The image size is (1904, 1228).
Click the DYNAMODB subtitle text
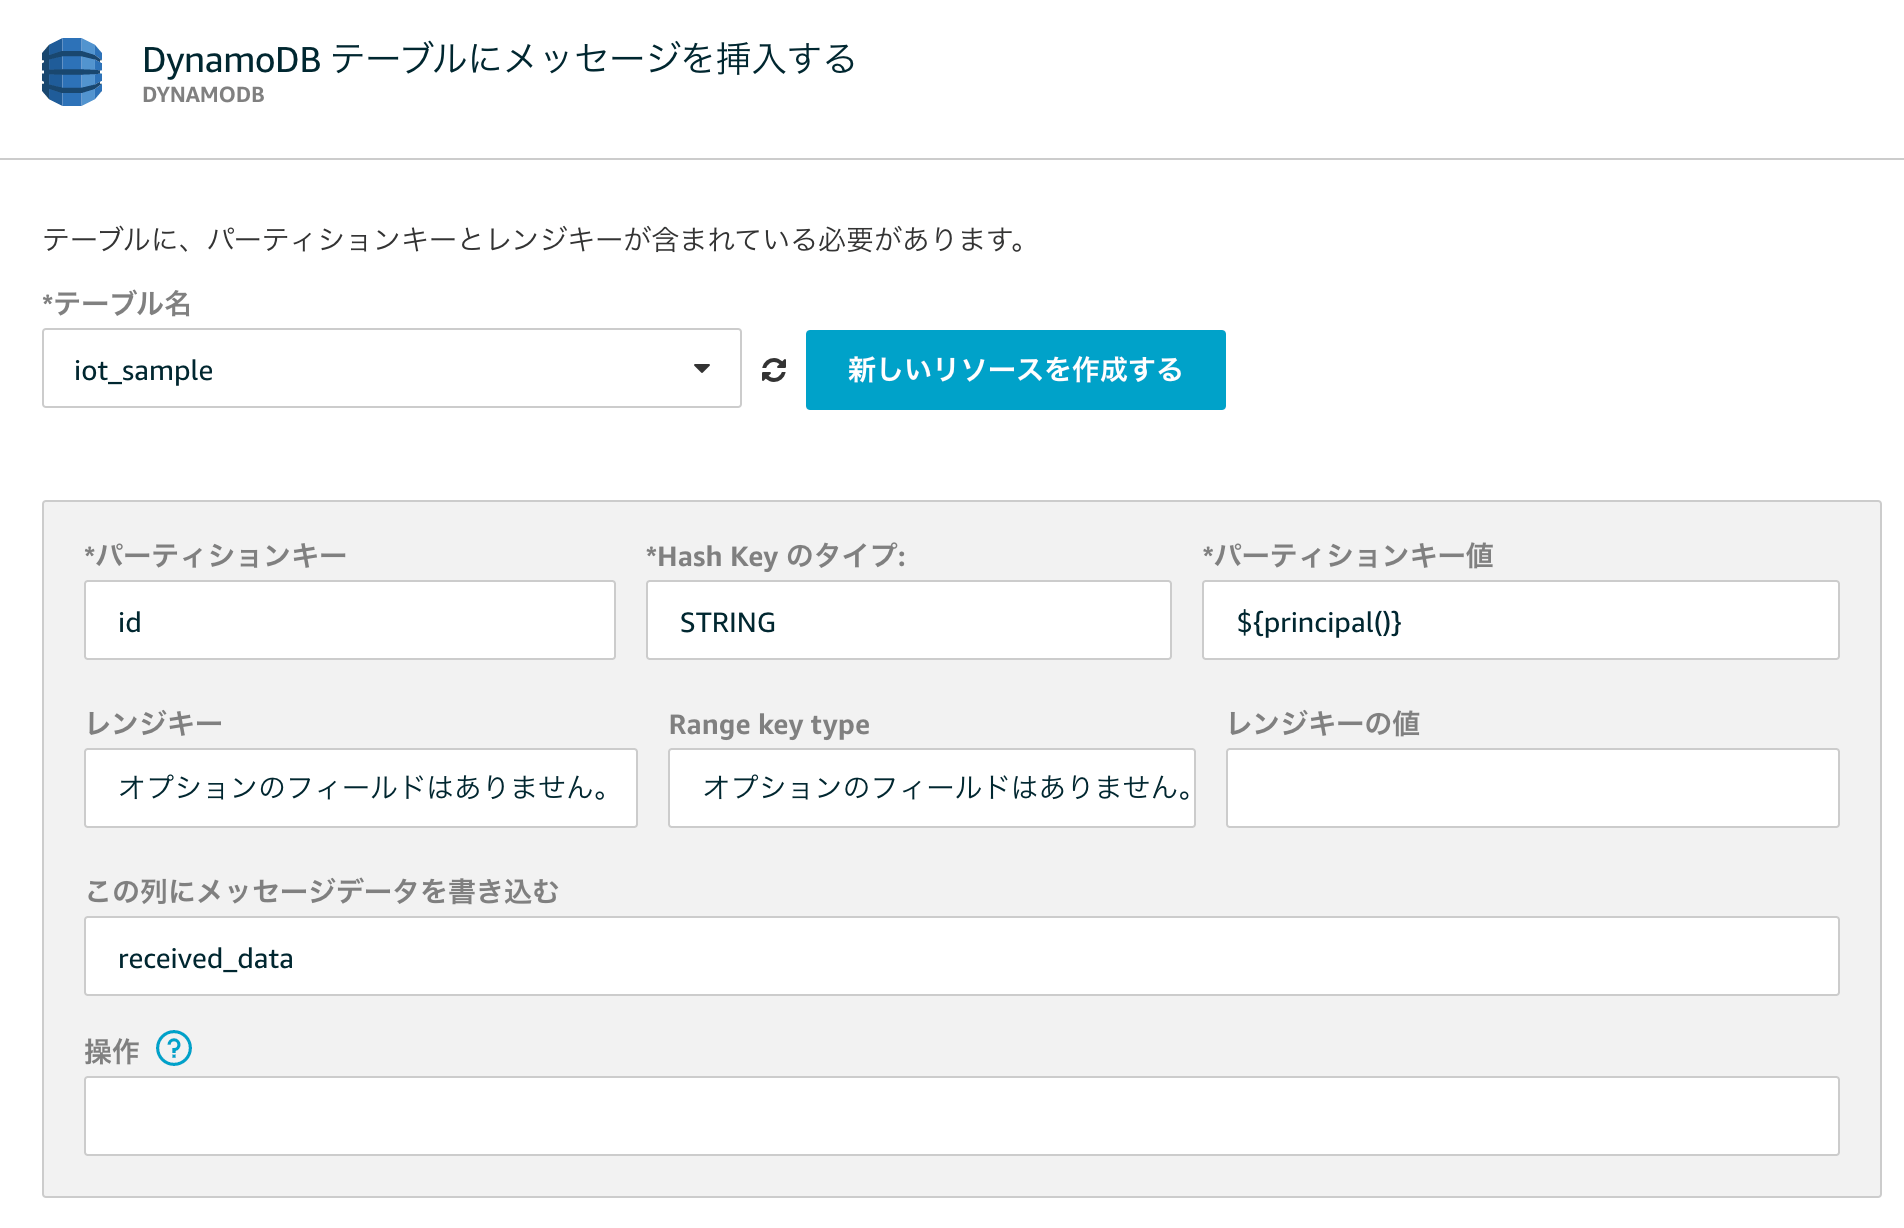[x=203, y=95]
